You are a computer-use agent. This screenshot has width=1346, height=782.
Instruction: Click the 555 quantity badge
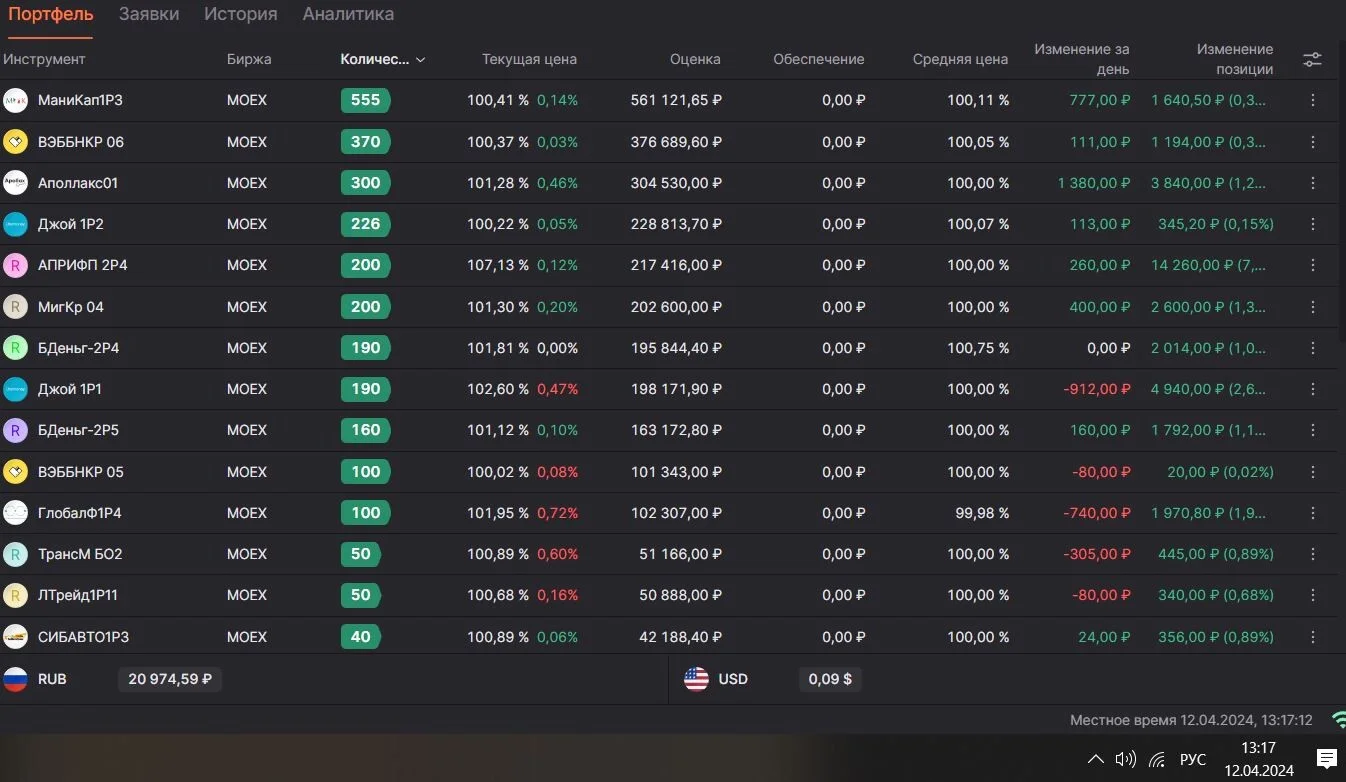tap(365, 100)
